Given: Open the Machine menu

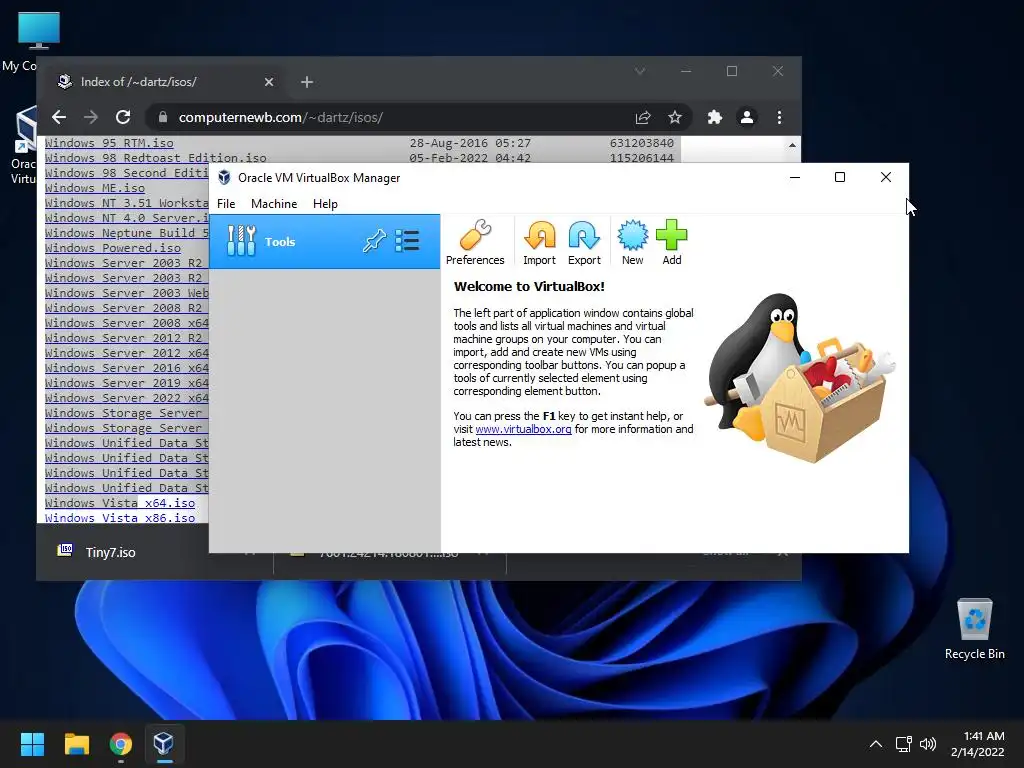Looking at the screenshot, I should [x=274, y=204].
